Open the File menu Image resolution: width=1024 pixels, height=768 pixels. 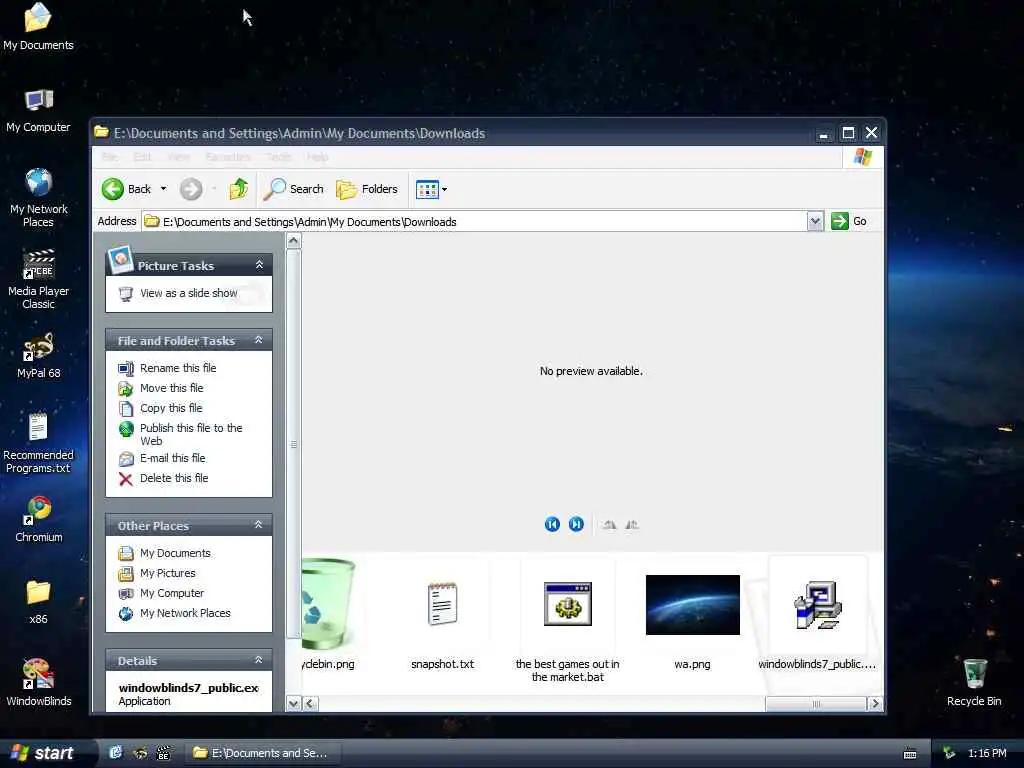click(x=110, y=157)
